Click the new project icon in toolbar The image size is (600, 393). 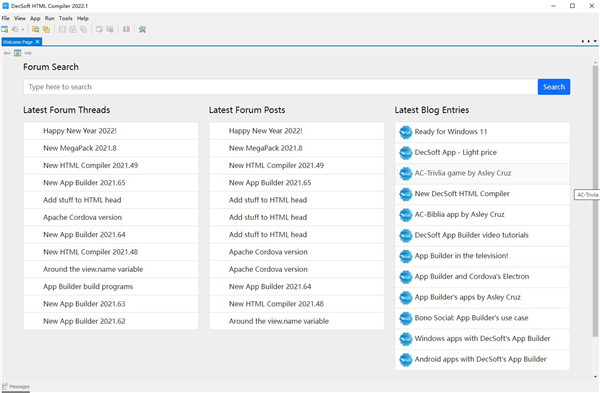click(x=5, y=29)
